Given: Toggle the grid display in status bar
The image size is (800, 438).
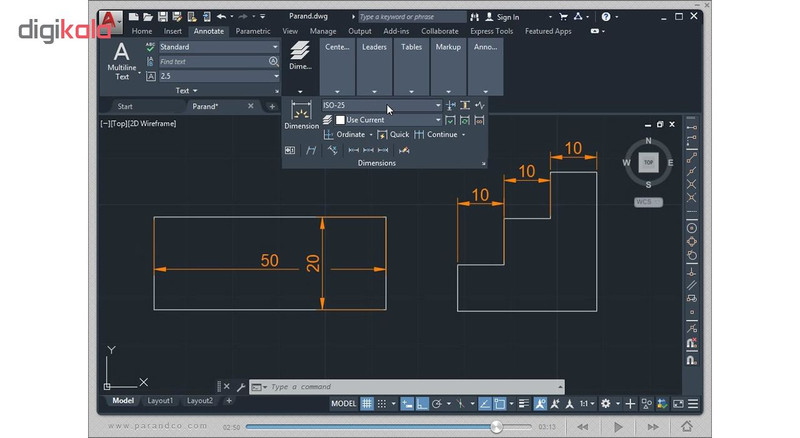Looking at the screenshot, I should tap(367, 404).
